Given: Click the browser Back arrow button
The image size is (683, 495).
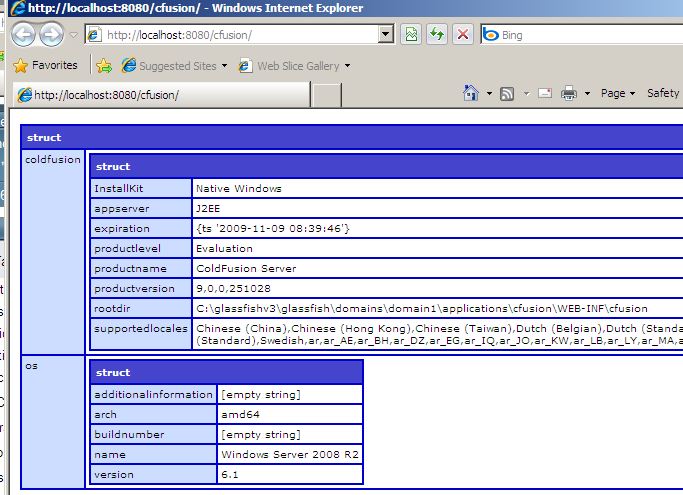Looking at the screenshot, I should [23, 35].
